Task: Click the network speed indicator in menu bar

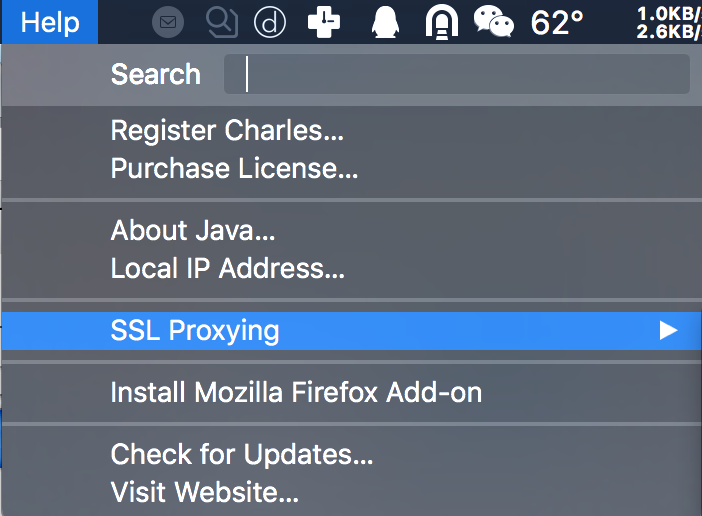Action: (x=667, y=21)
